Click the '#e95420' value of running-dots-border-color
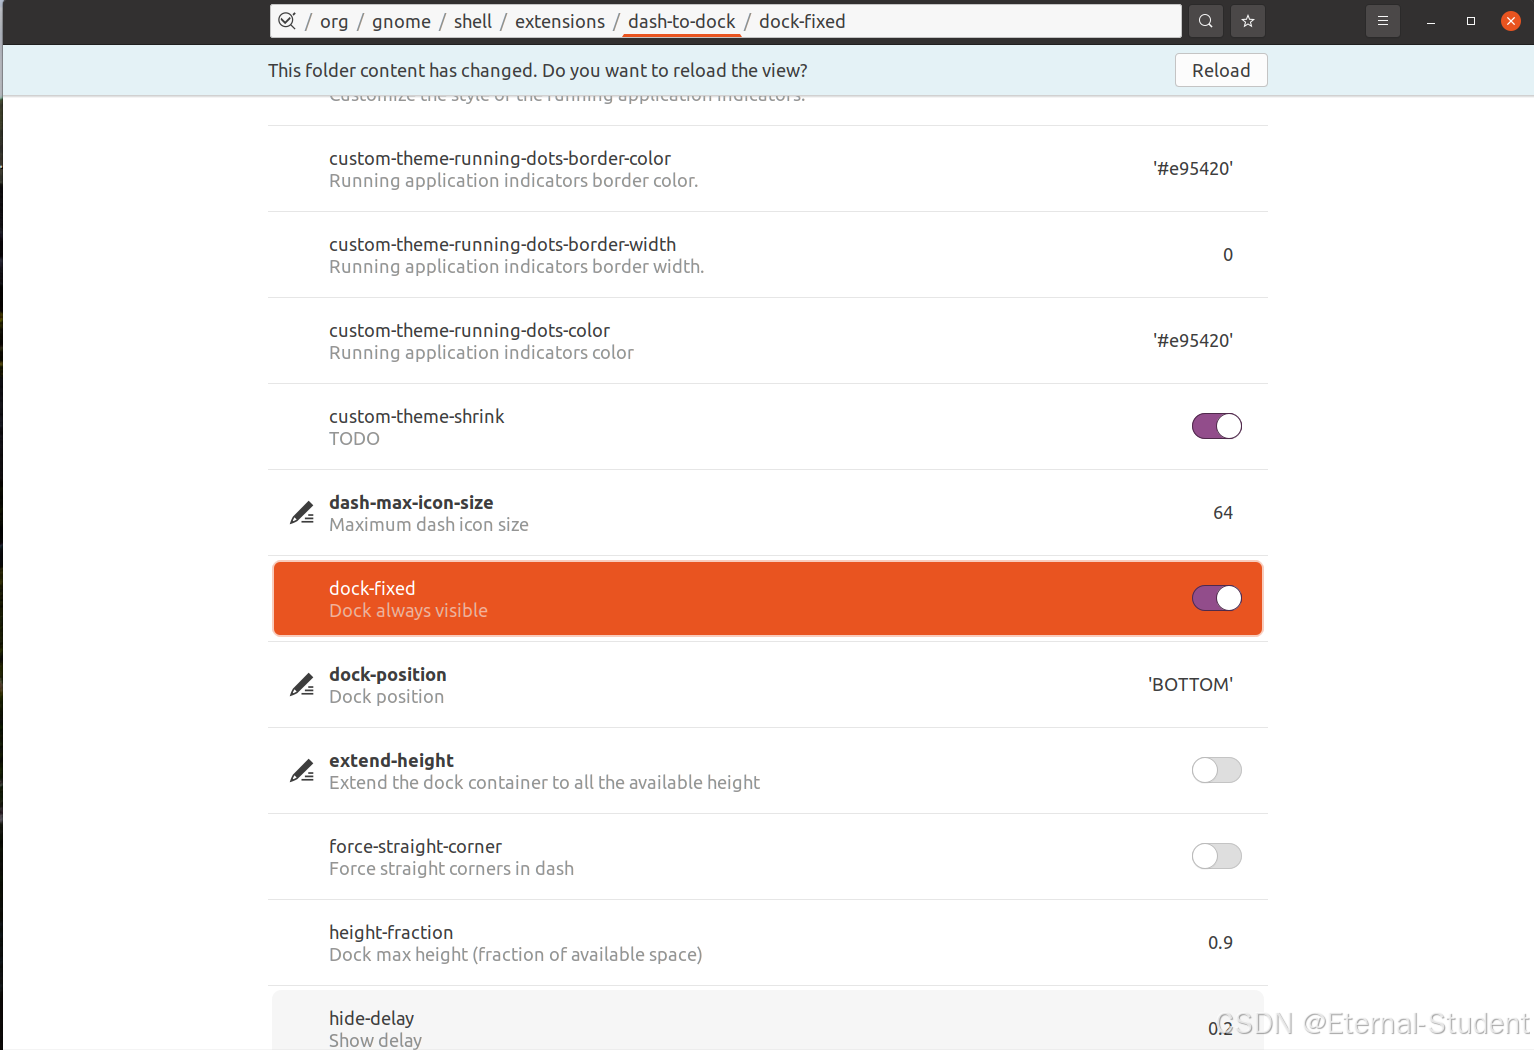The width and height of the screenshot is (1534, 1050). point(1193,169)
